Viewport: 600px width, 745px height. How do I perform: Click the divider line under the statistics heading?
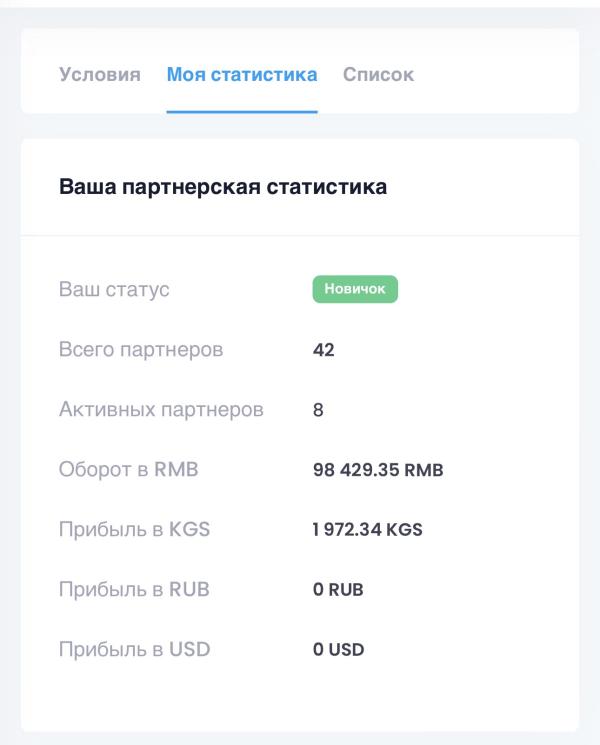pyautogui.click(x=300, y=235)
